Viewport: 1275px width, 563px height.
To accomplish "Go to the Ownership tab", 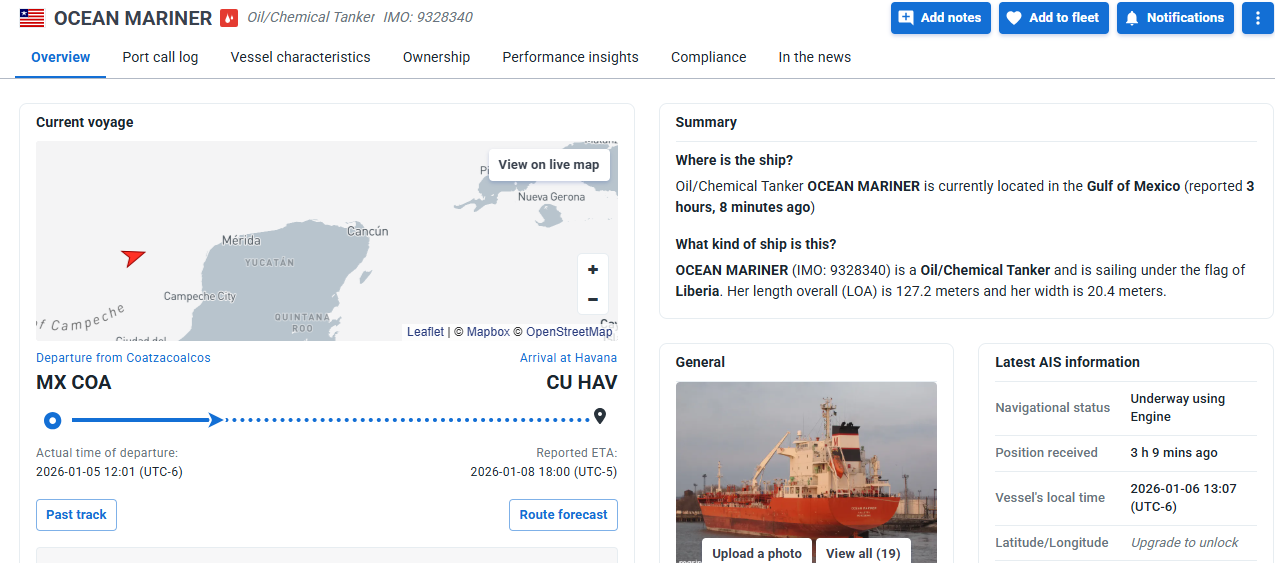I will (436, 57).
